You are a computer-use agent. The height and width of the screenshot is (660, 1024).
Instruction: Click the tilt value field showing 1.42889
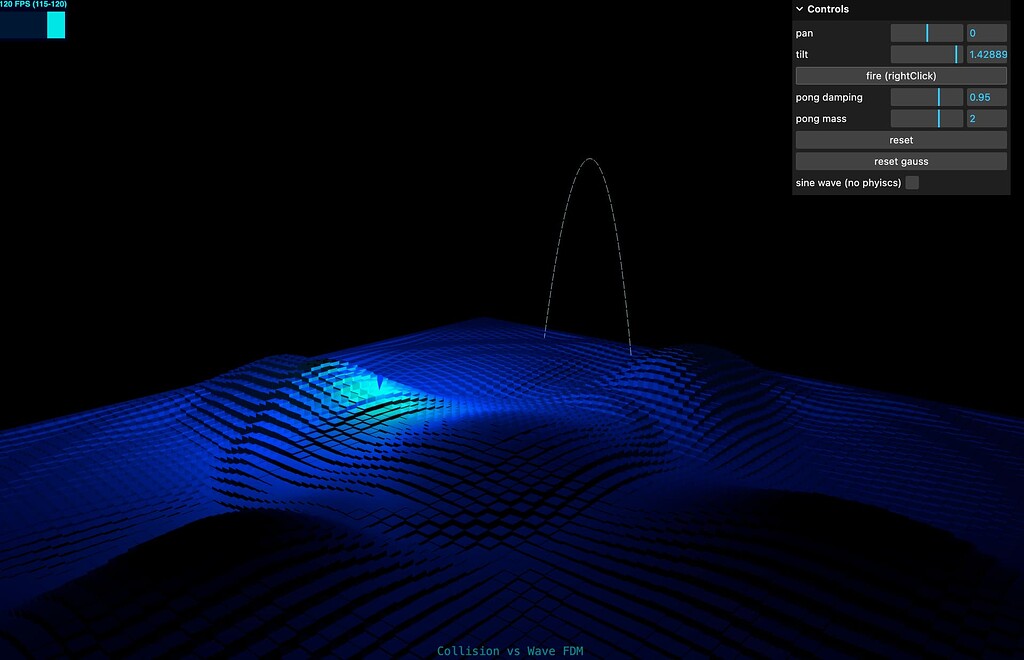(986, 54)
